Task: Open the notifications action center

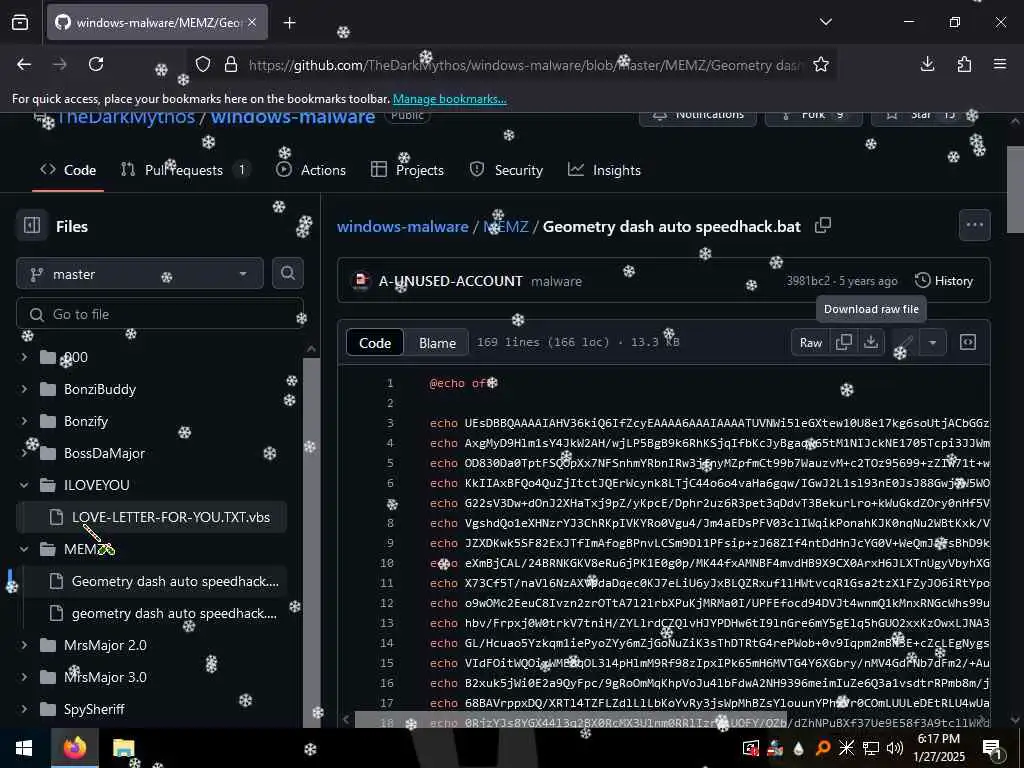Action: point(992,748)
